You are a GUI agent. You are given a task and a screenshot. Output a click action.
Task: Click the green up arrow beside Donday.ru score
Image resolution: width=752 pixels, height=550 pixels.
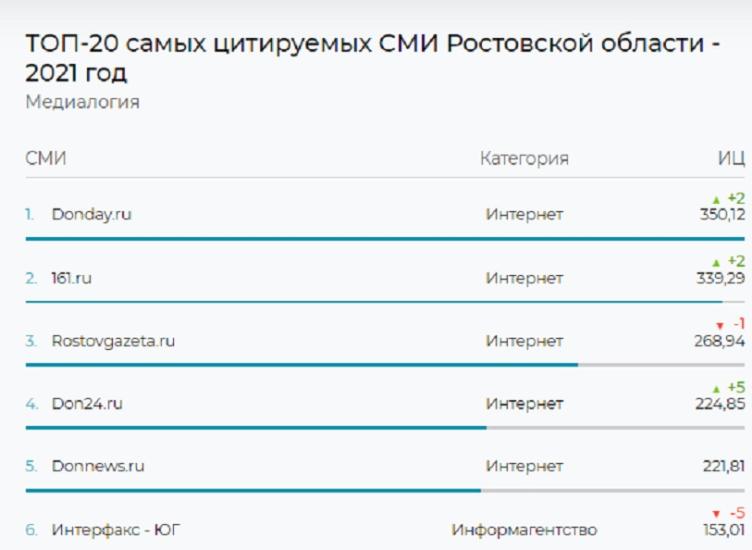(x=716, y=200)
